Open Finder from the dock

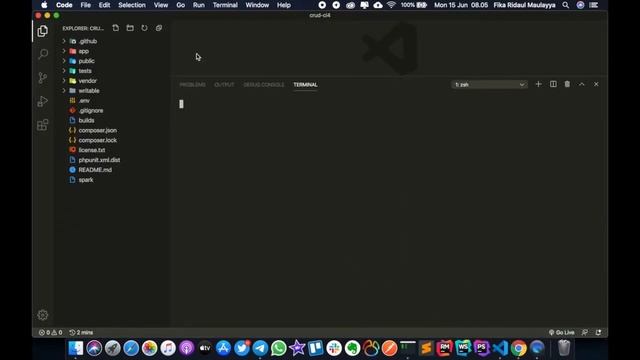pos(76,348)
